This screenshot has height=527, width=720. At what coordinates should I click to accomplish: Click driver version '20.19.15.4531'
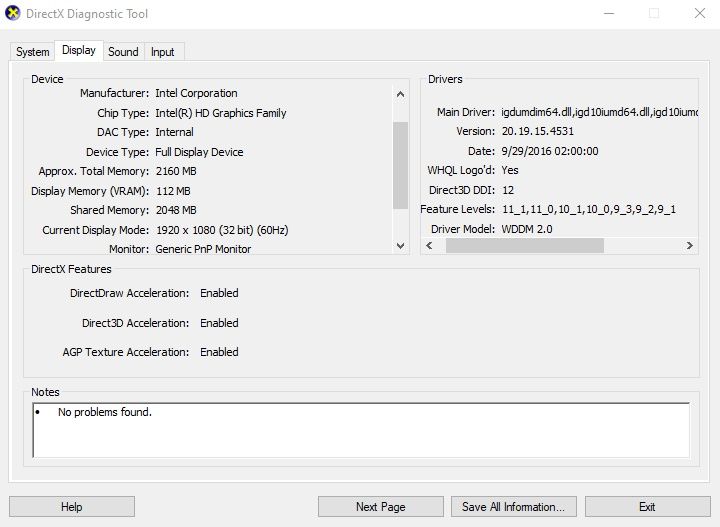pyautogui.click(x=538, y=131)
